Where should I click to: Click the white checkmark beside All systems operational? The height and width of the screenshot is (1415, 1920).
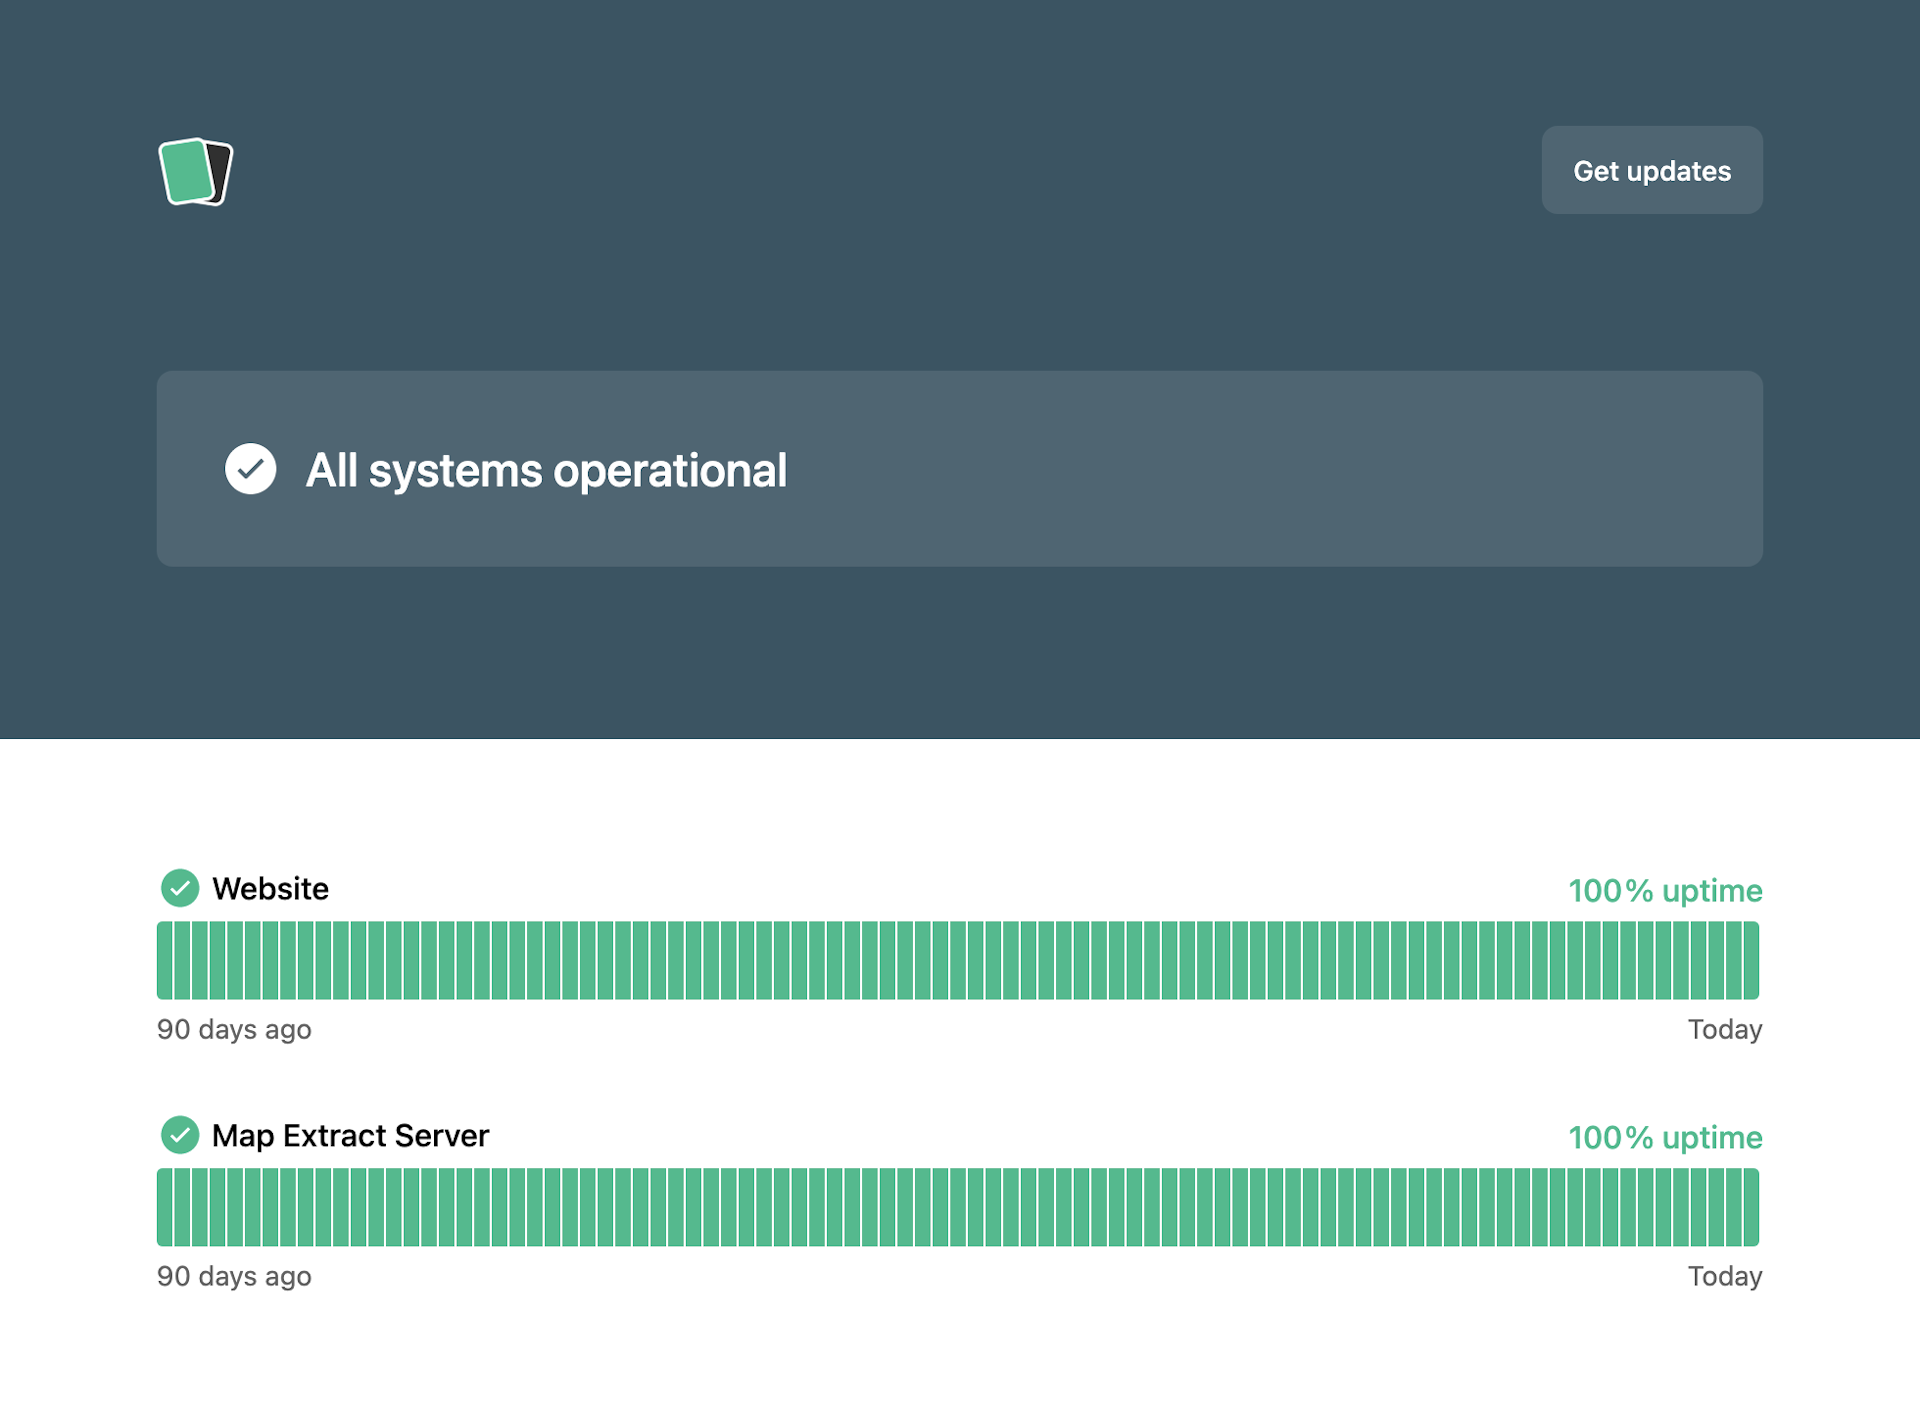250,469
